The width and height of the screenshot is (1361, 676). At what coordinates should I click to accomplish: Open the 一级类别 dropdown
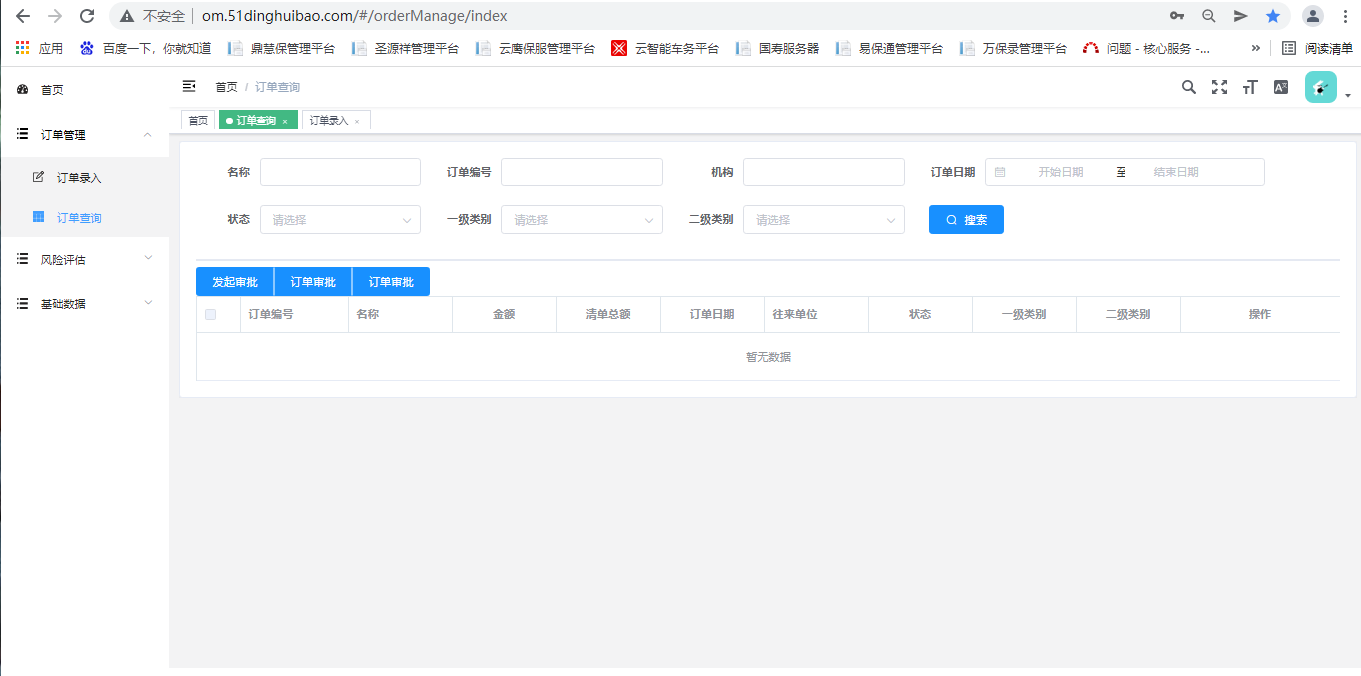581,220
